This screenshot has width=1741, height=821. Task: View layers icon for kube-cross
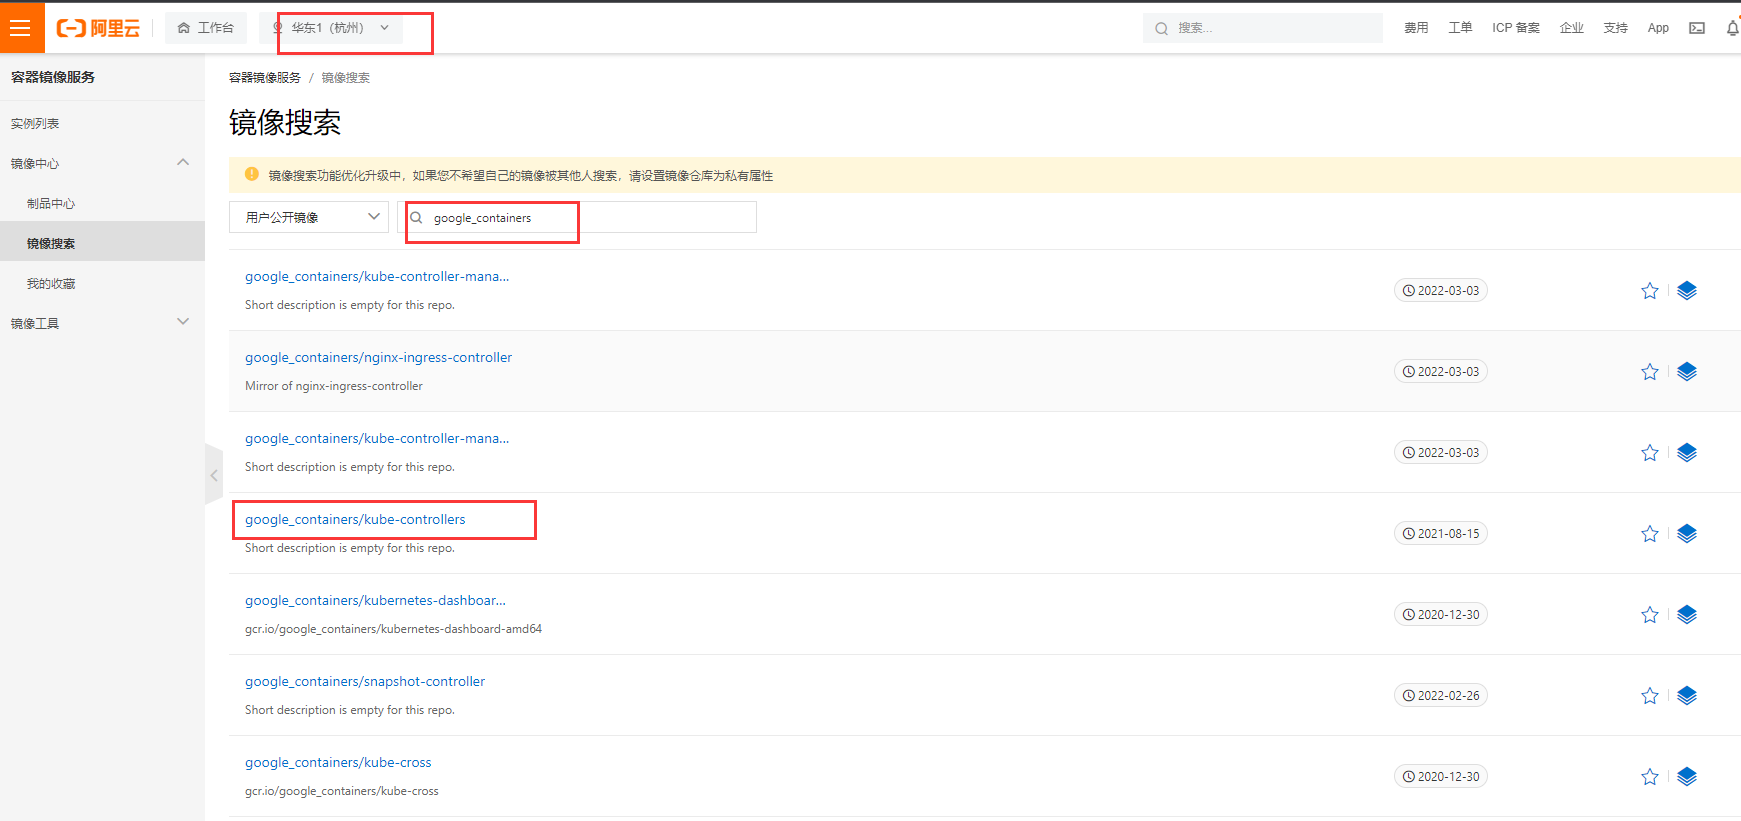[1687, 777]
